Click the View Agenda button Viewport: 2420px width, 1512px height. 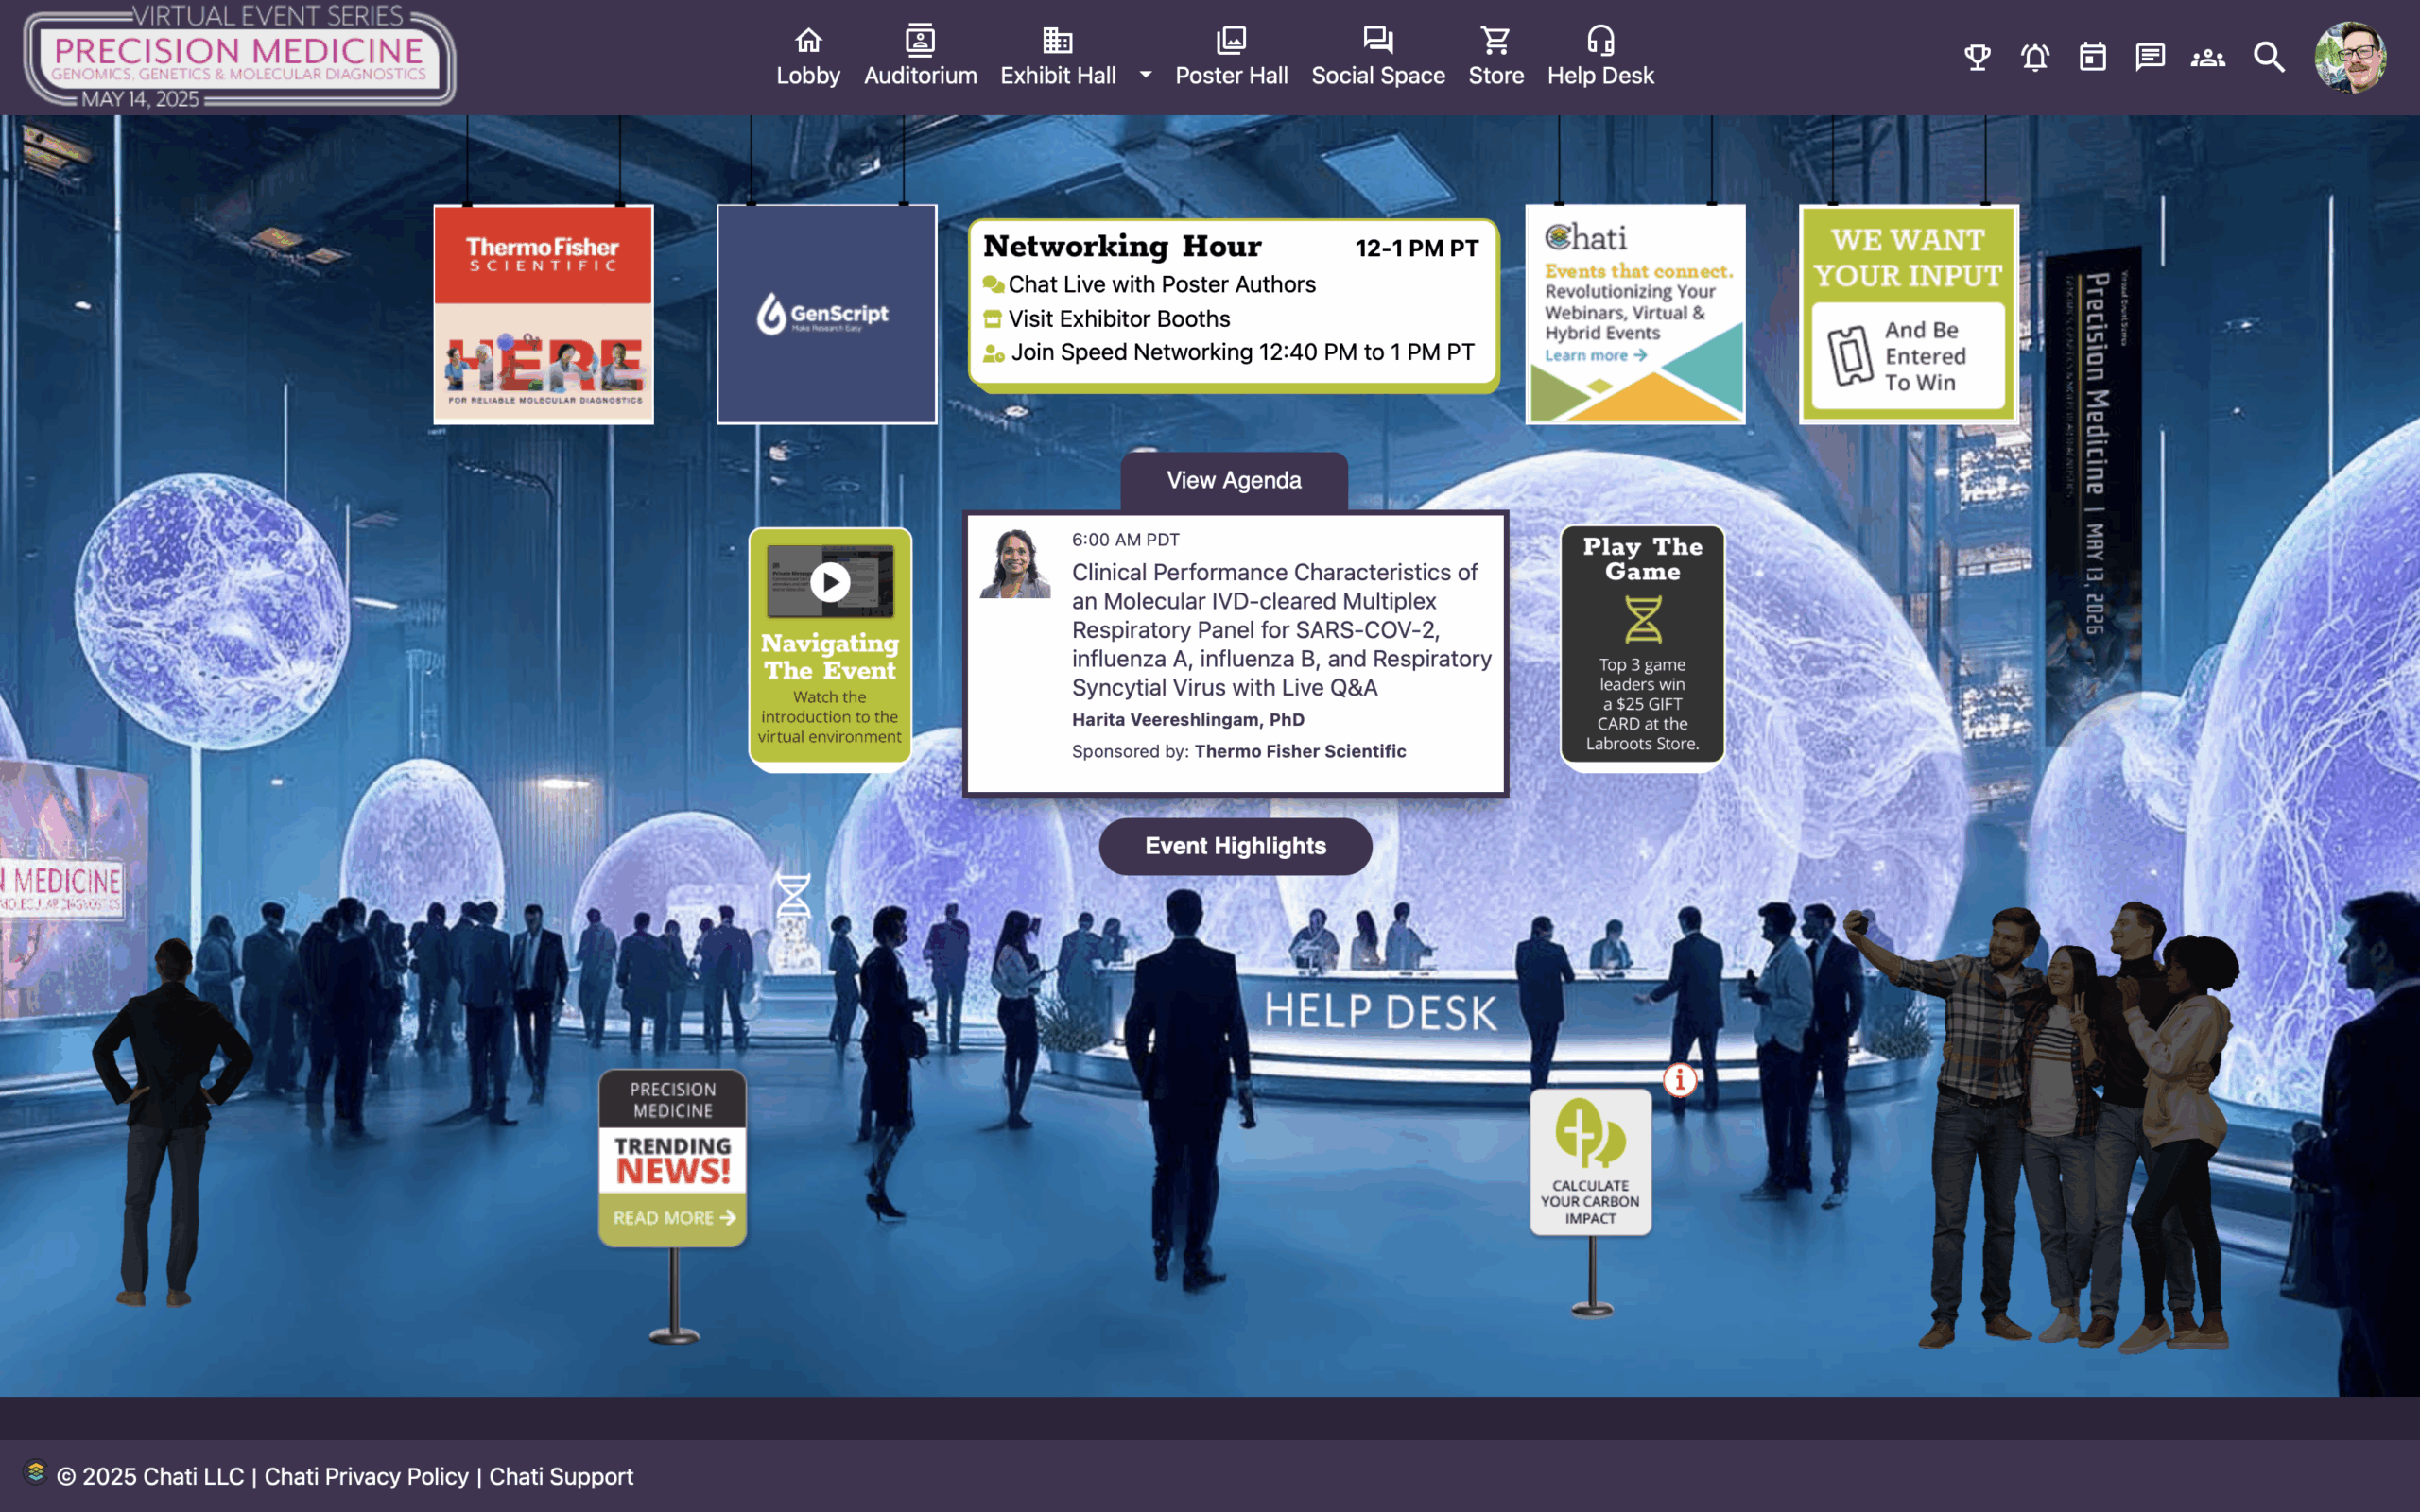(x=1233, y=481)
